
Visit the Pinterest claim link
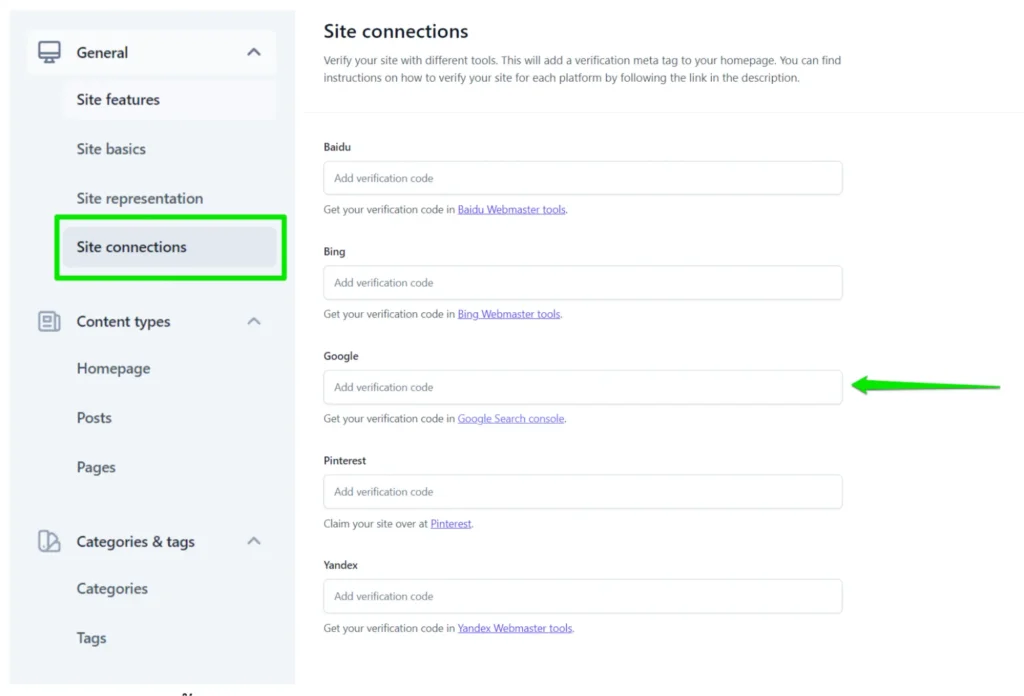[450, 524]
